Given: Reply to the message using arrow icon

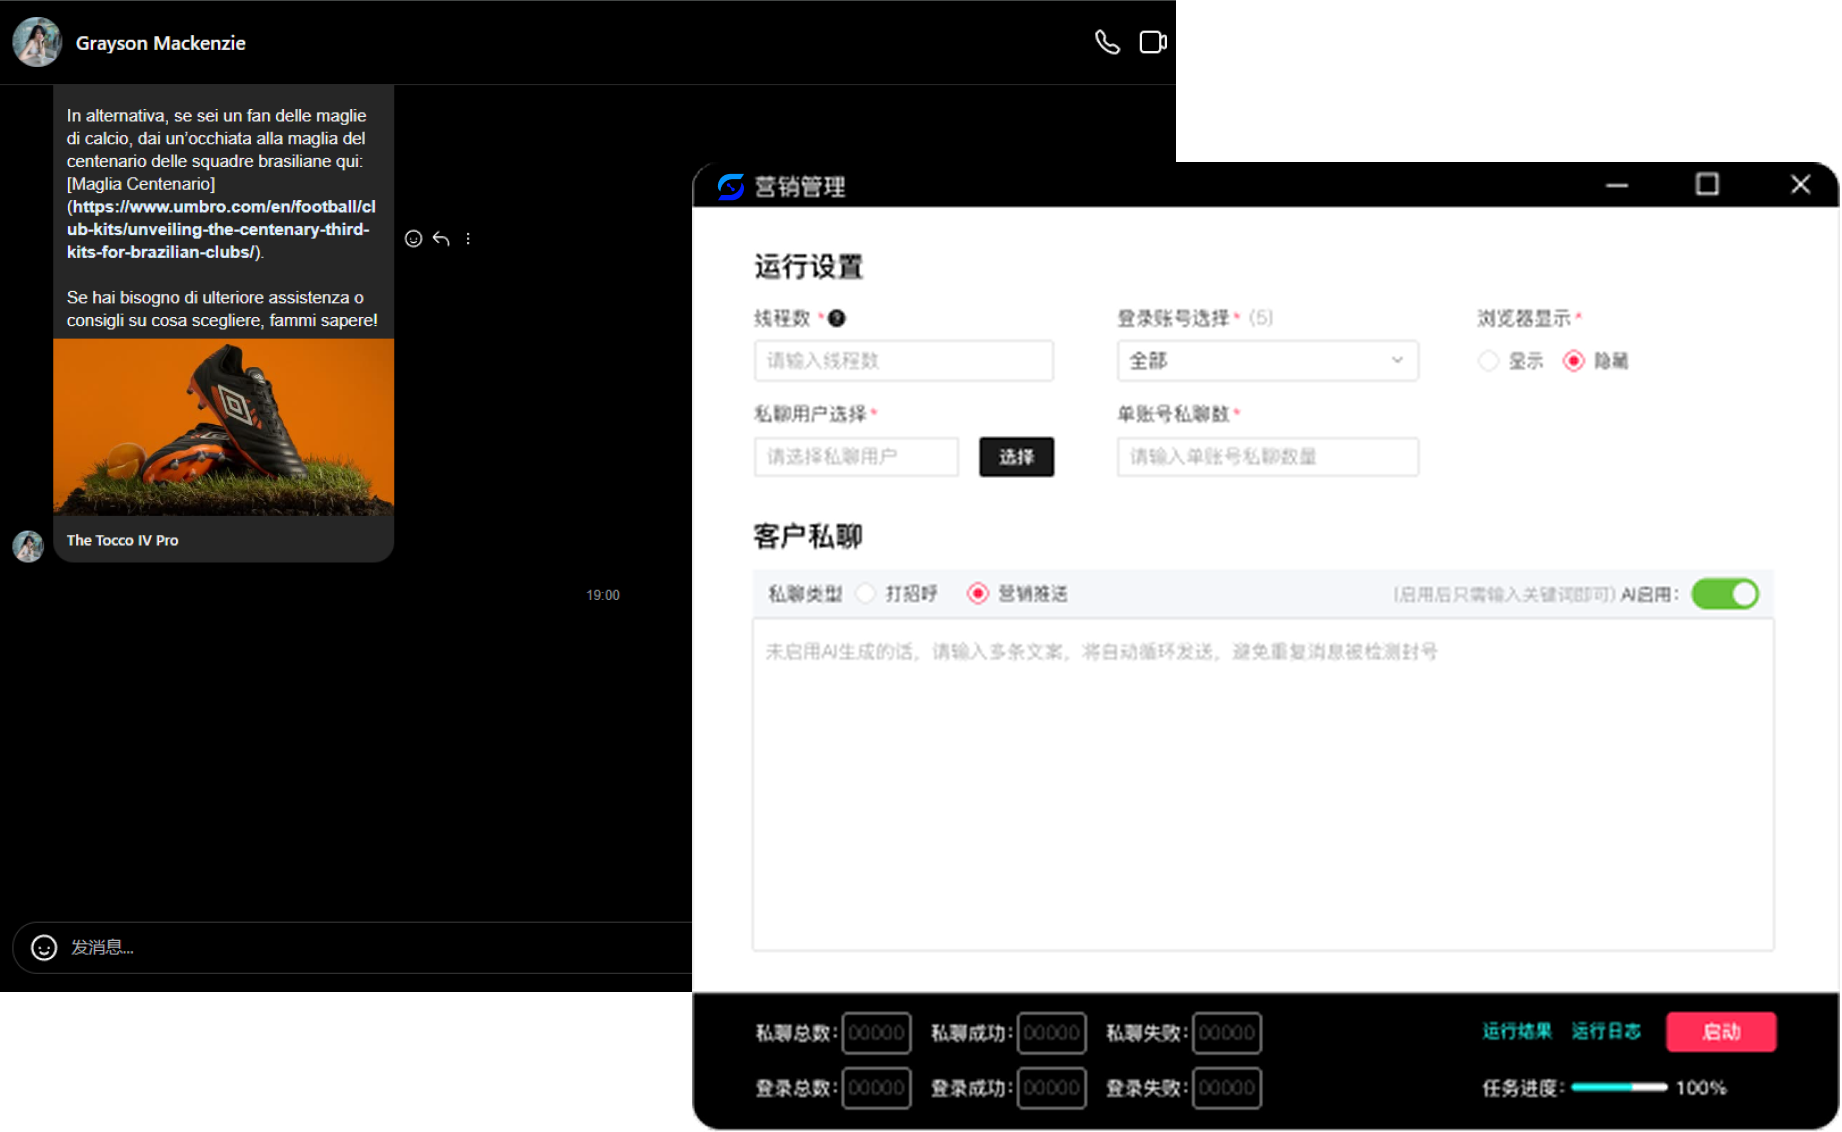Looking at the screenshot, I should point(441,238).
